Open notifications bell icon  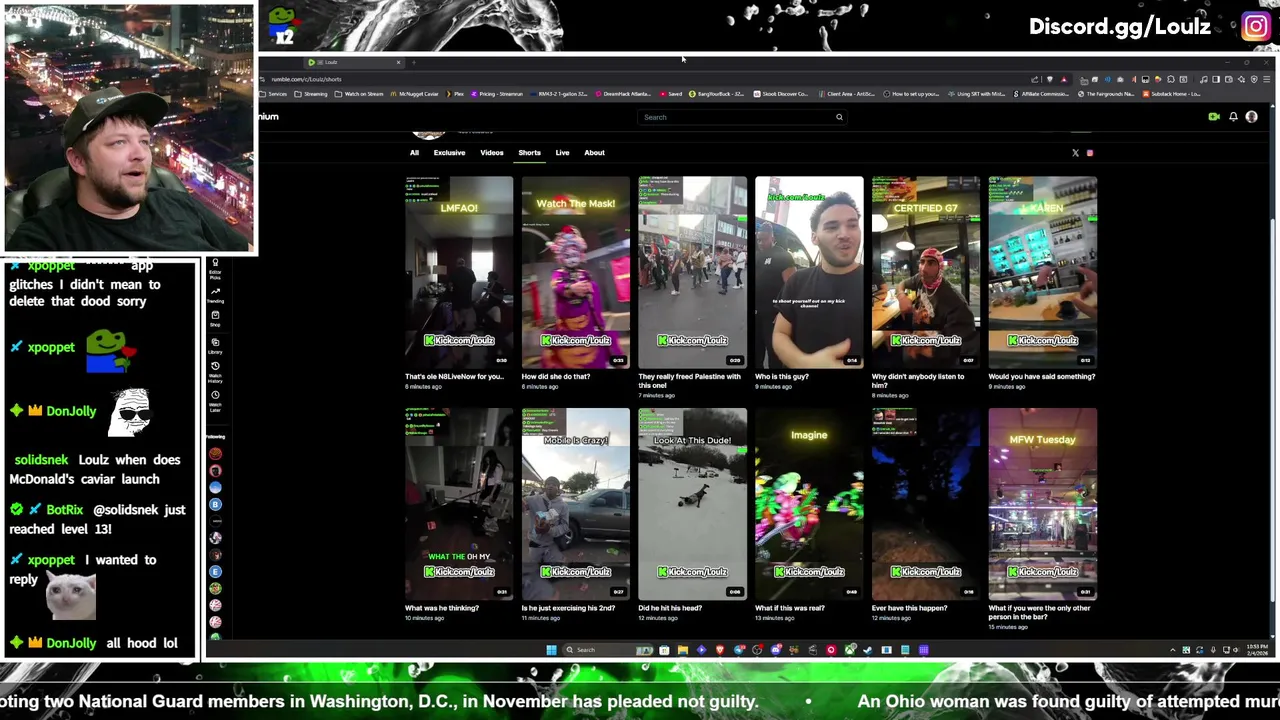click(1233, 117)
